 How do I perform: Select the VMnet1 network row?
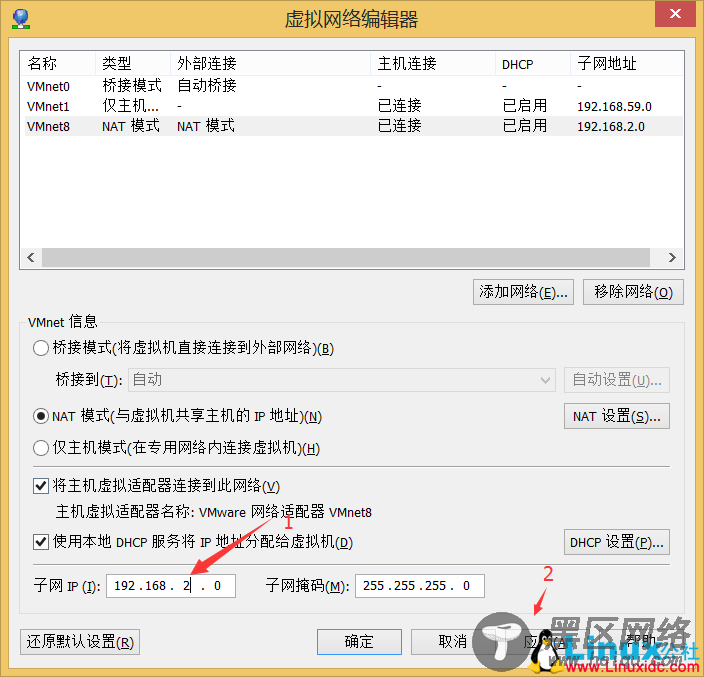tap(354, 106)
